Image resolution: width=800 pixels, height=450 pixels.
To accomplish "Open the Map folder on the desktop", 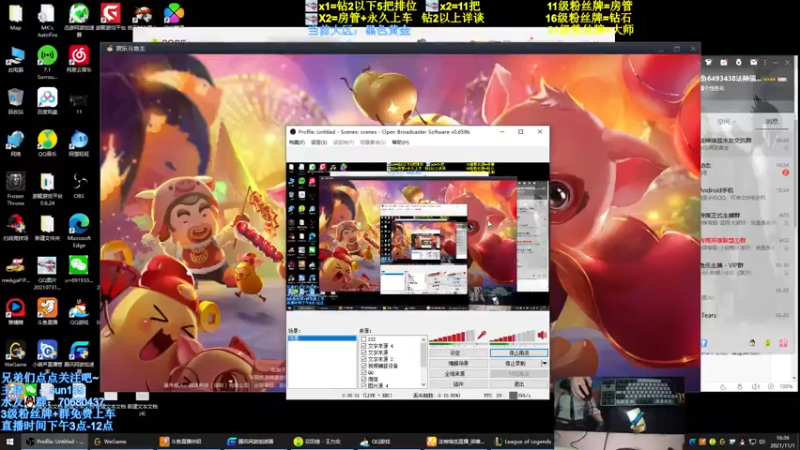I will (15, 17).
